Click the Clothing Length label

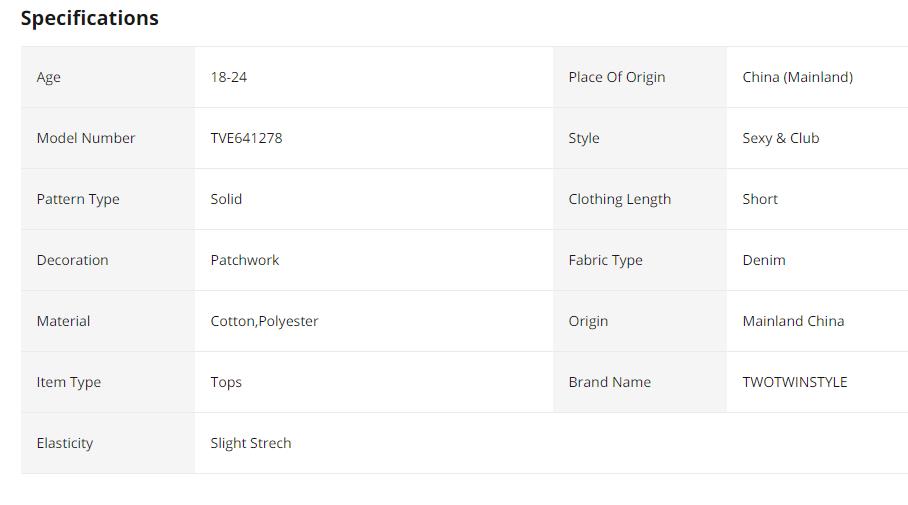pos(619,199)
